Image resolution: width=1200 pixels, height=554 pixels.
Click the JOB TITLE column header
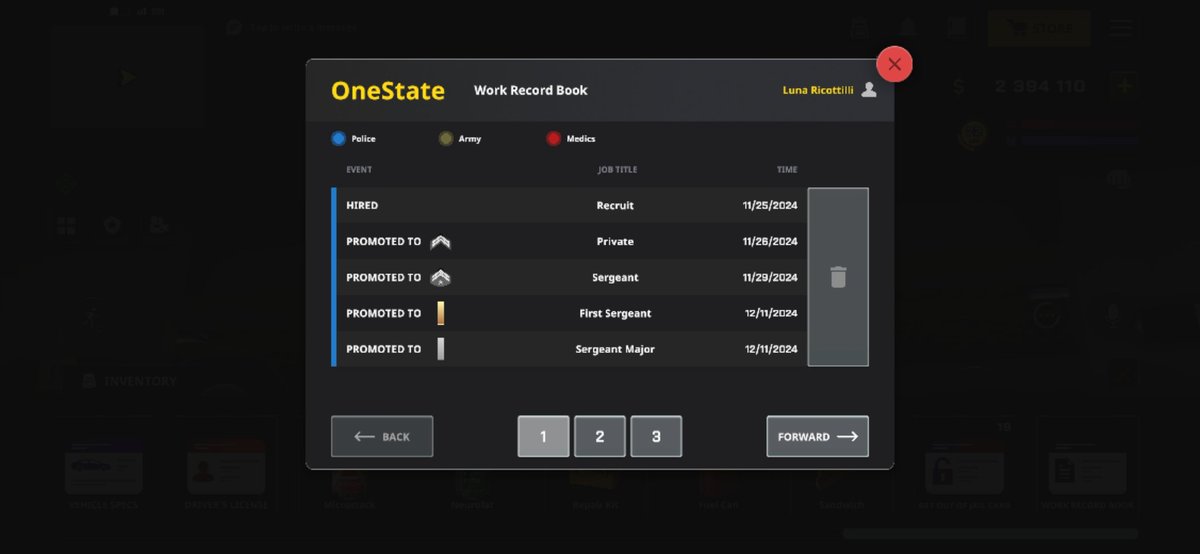(x=615, y=170)
